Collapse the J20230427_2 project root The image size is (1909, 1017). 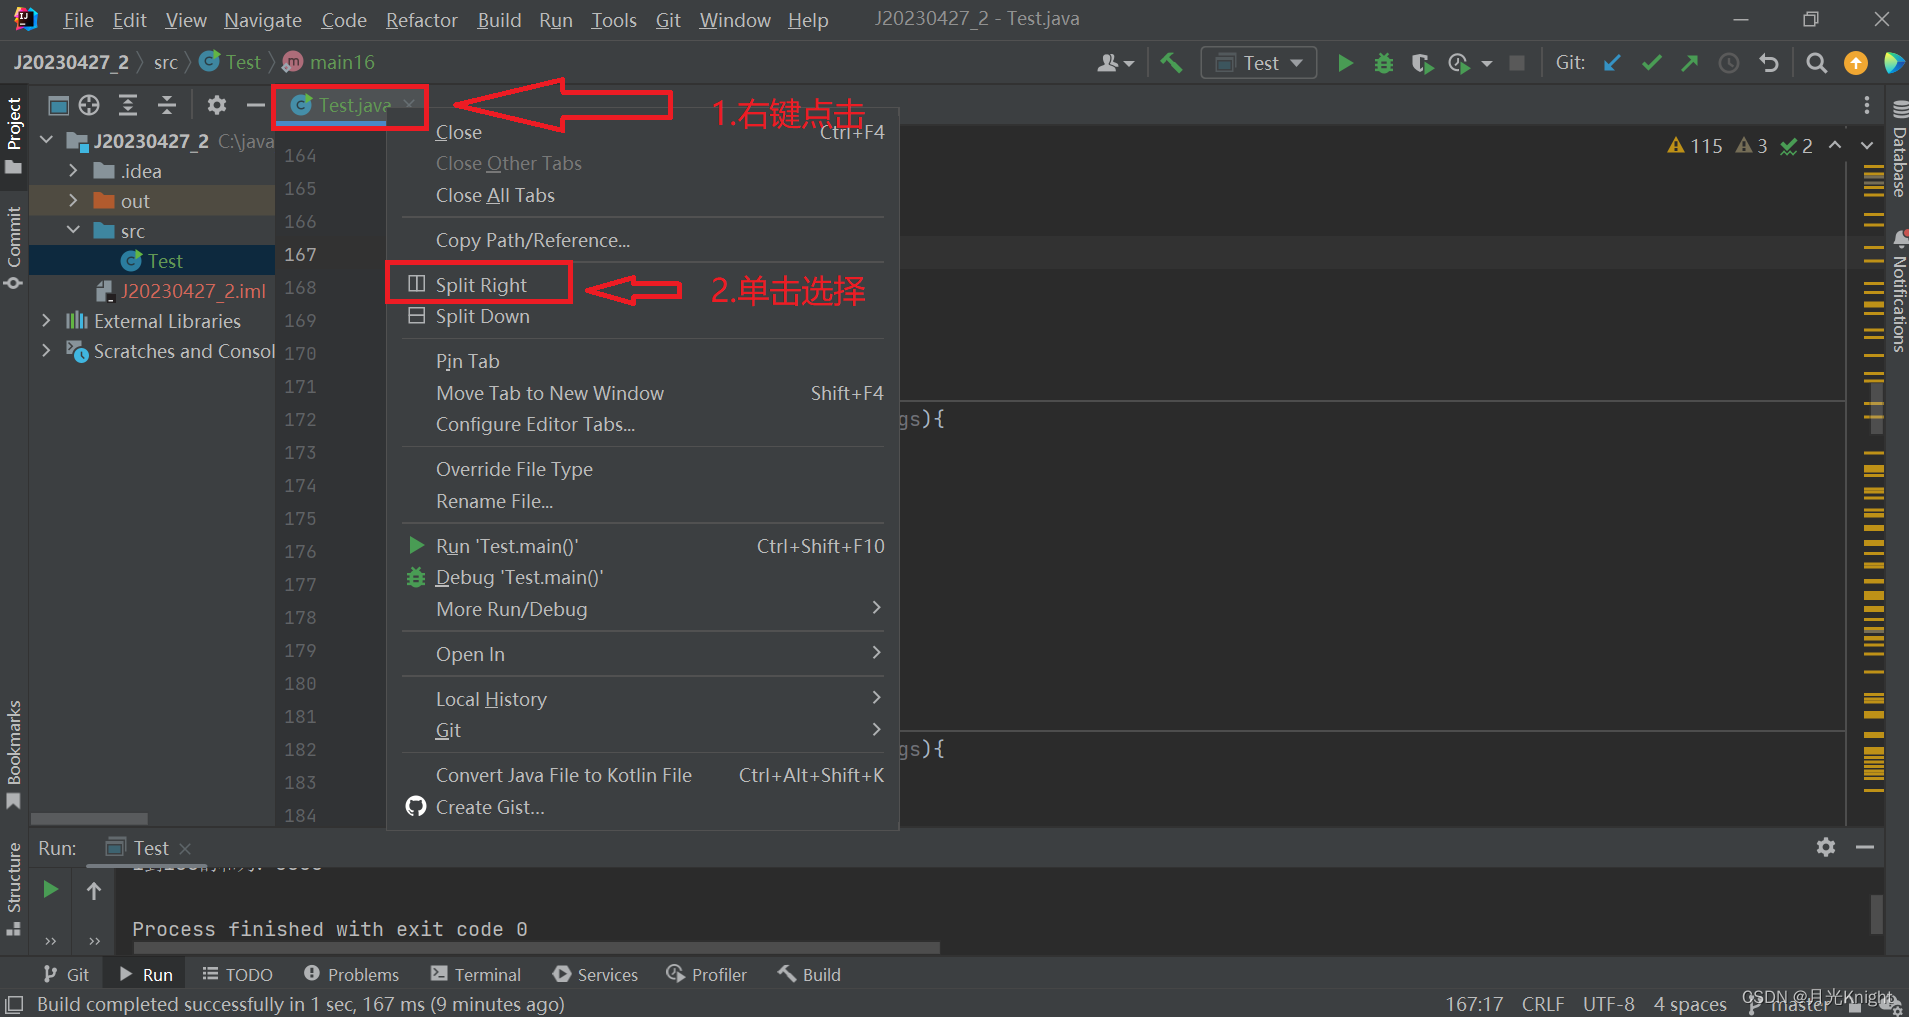pyautogui.click(x=46, y=140)
